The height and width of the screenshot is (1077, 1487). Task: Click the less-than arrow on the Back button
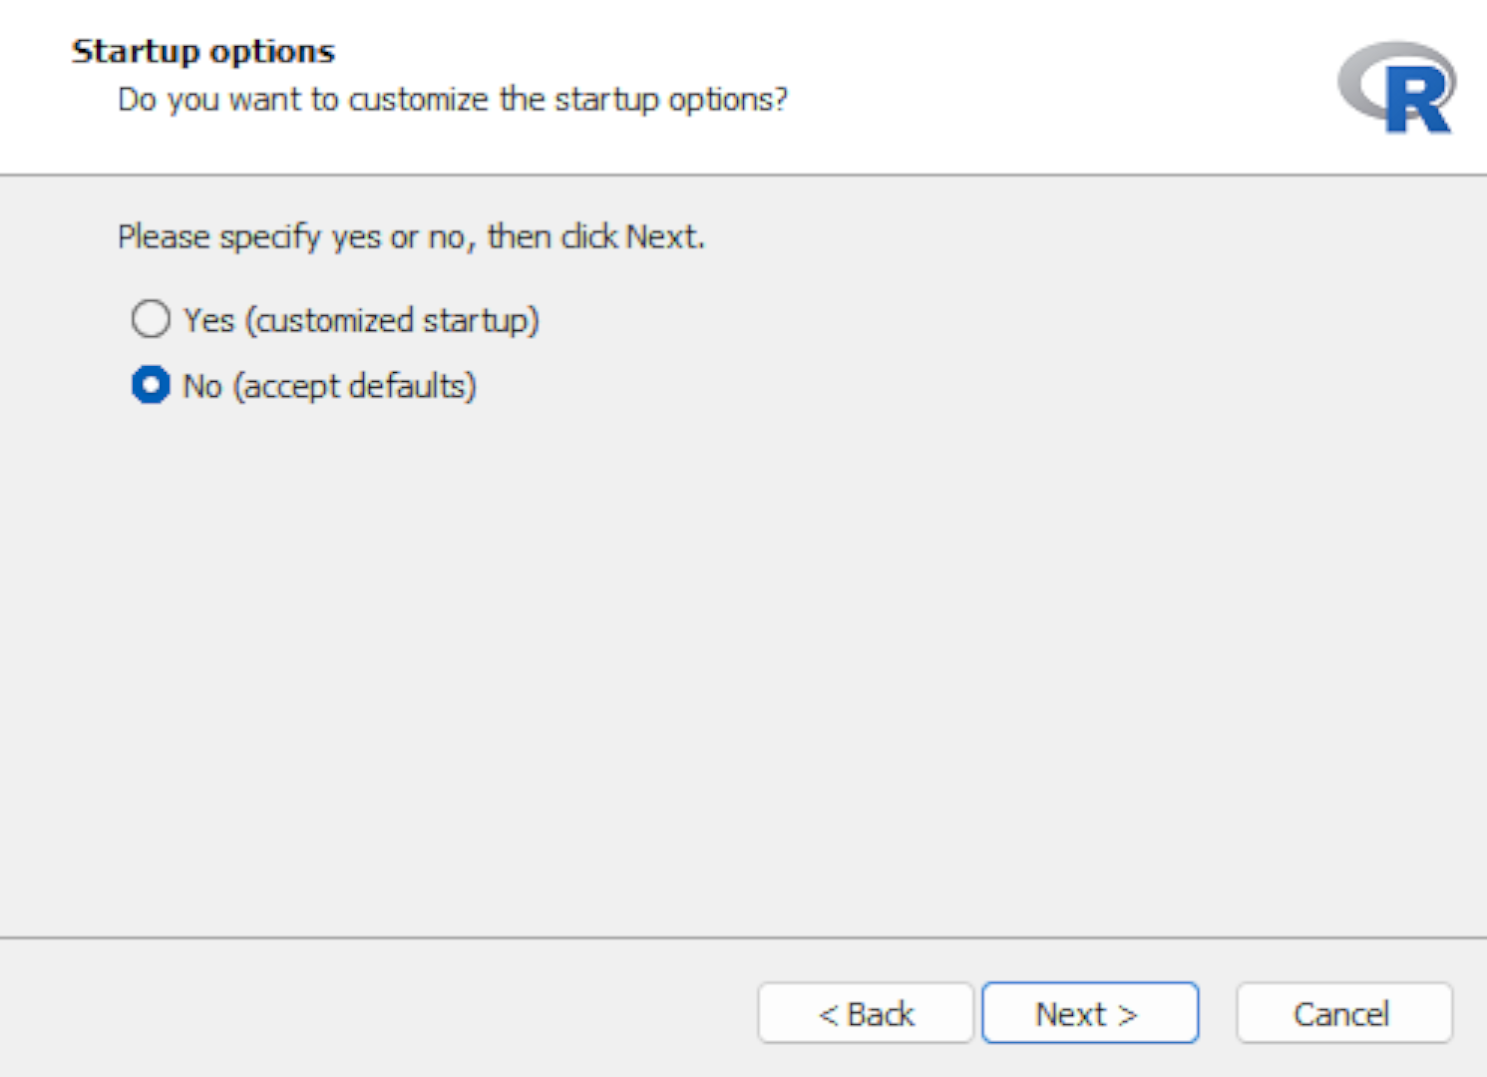[828, 1016]
